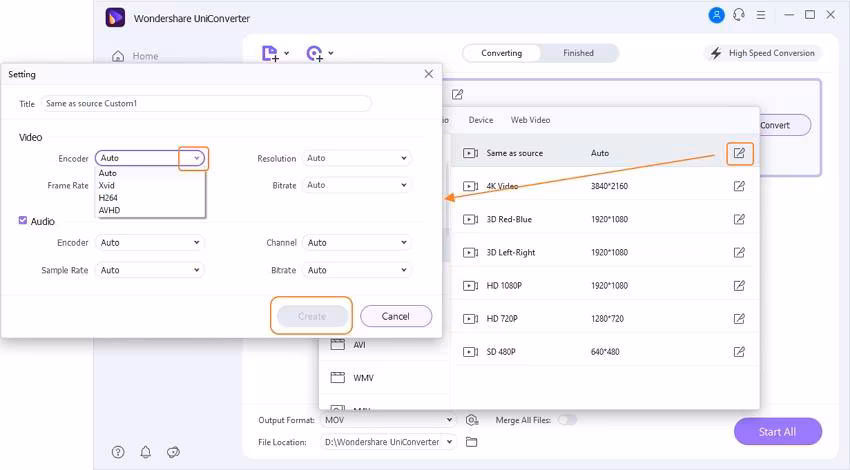Open the notifications bell icon

[145, 452]
